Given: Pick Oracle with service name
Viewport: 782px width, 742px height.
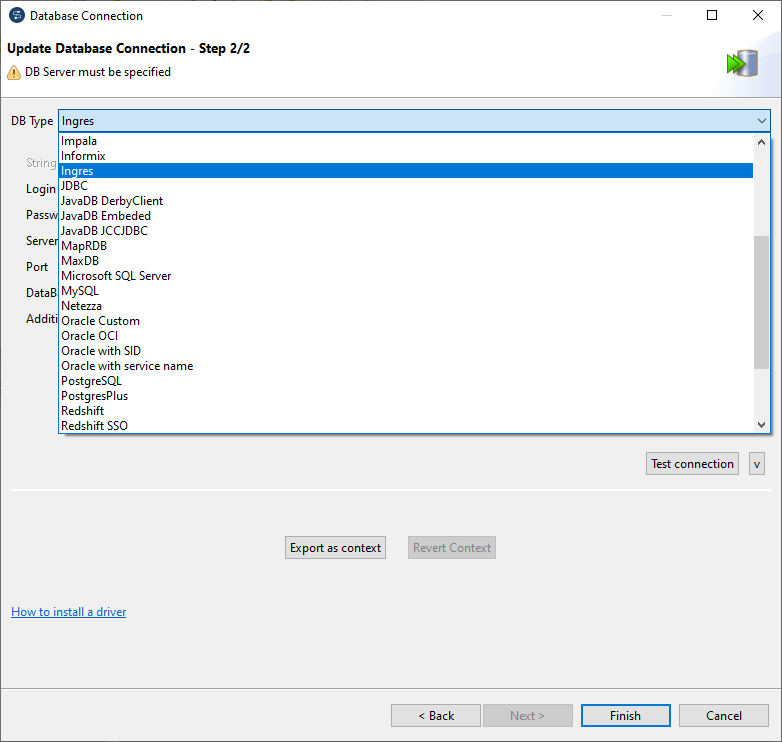Looking at the screenshot, I should [405, 366].
